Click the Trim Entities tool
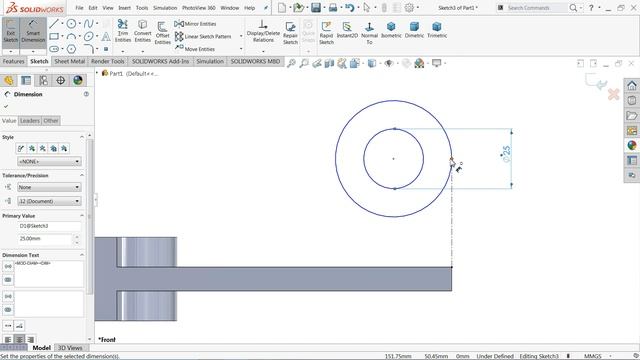This screenshot has width=640, height=360. pyautogui.click(x=122, y=31)
